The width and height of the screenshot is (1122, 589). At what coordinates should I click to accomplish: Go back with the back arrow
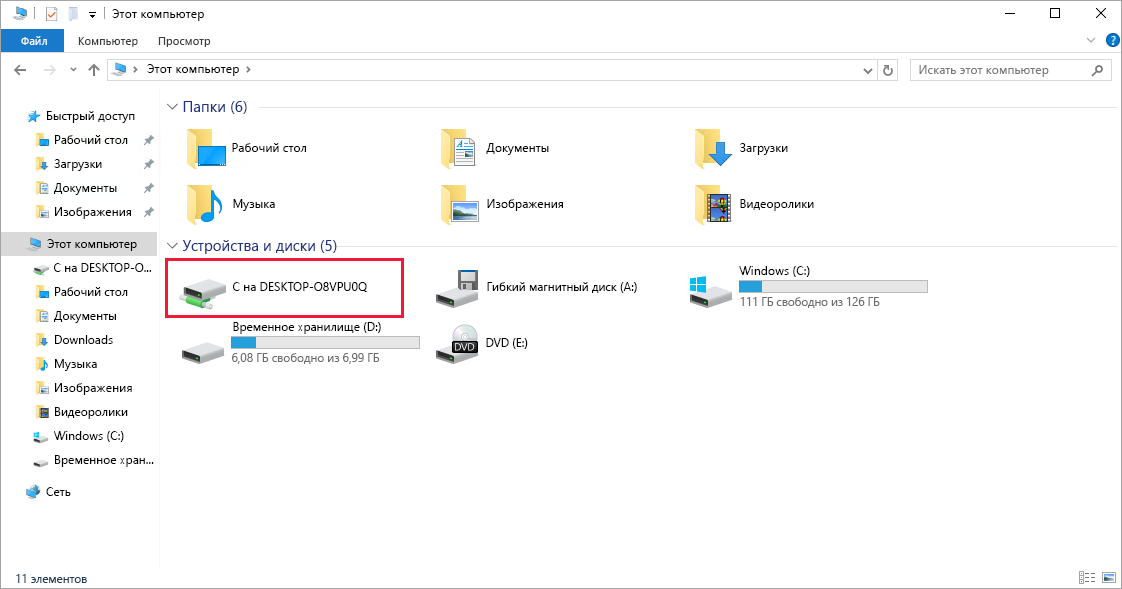point(20,69)
